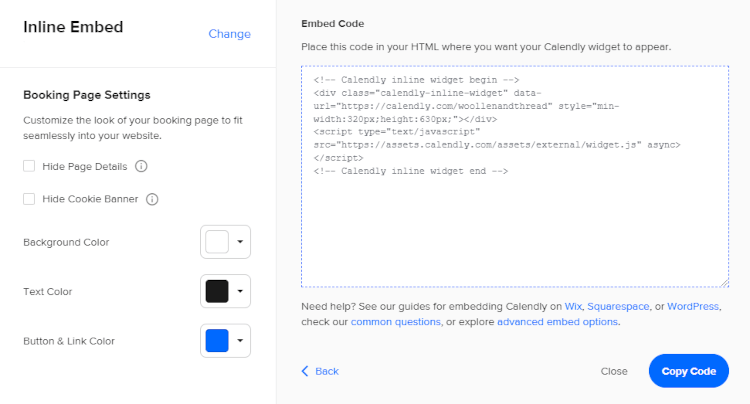The height and width of the screenshot is (404, 750).
Task: Enable the Hide Page Details checkbox
Action: (x=29, y=166)
